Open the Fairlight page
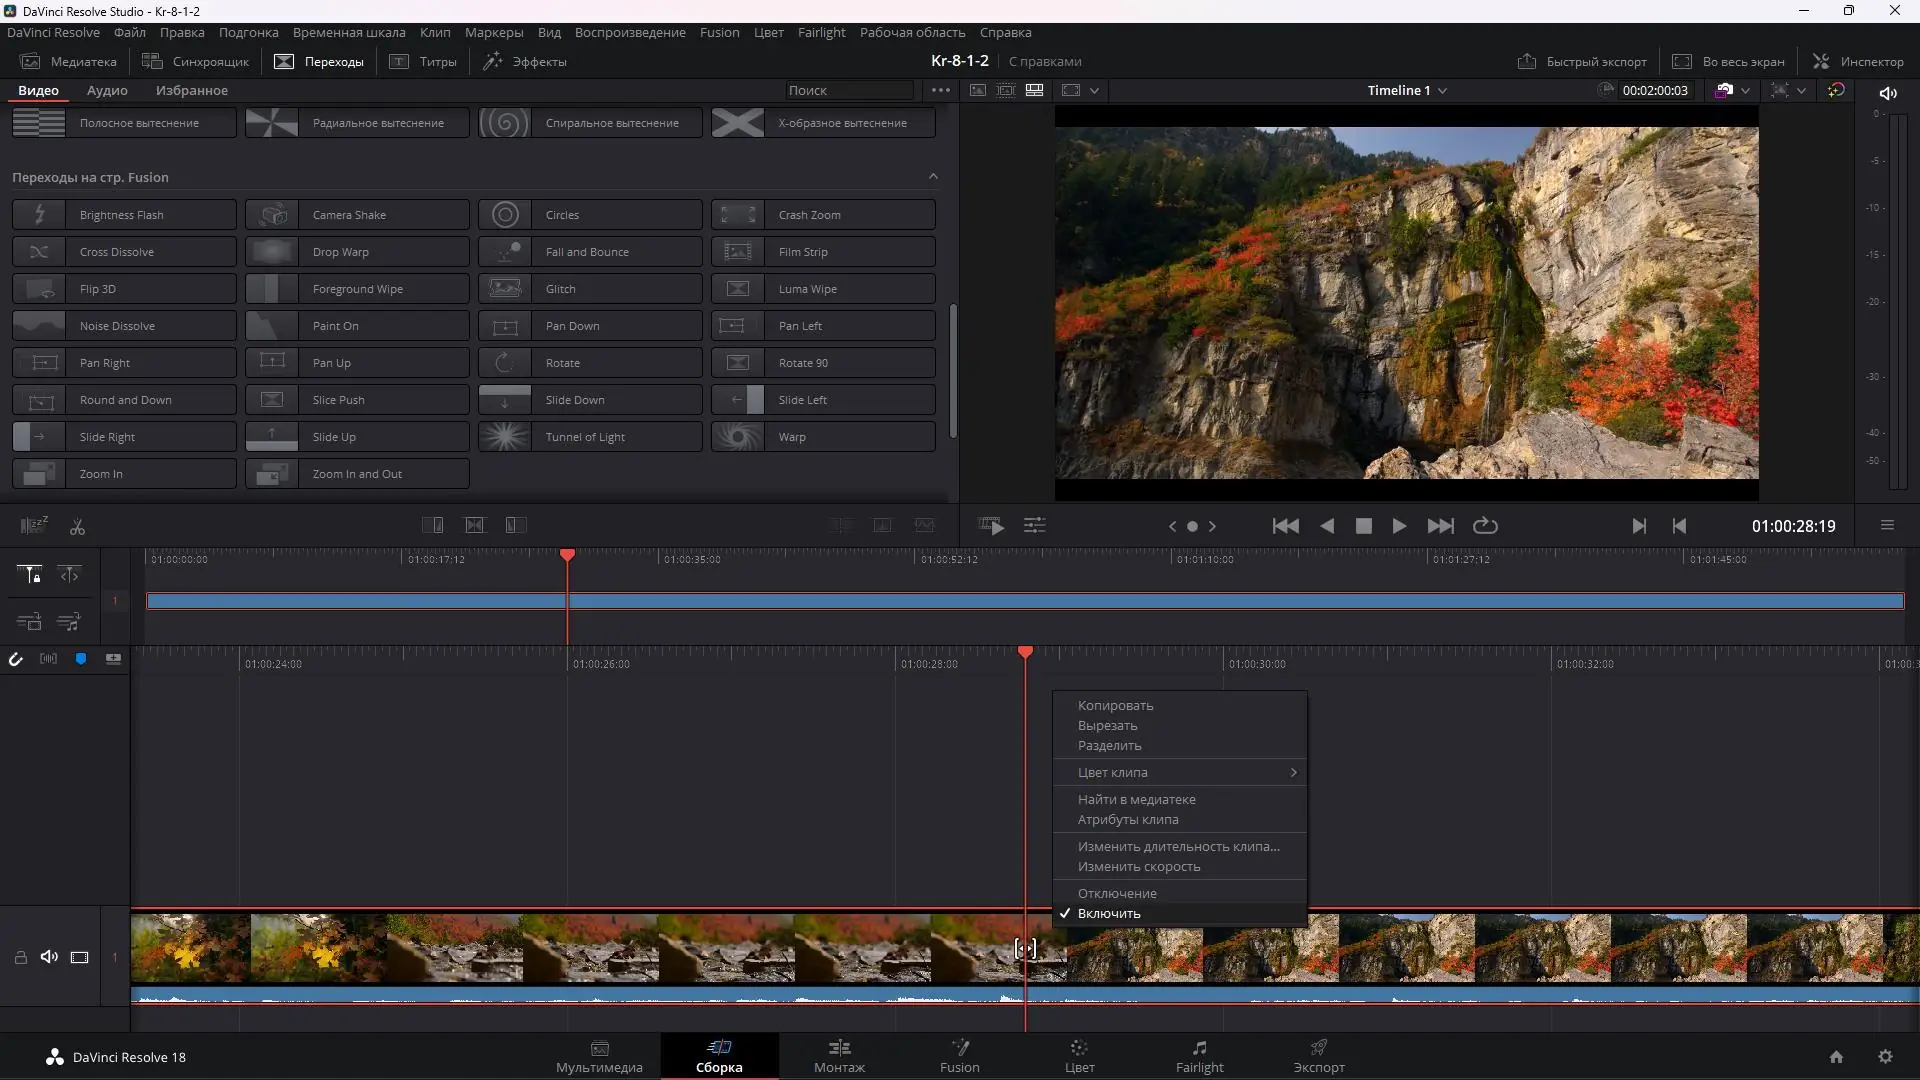The image size is (1920, 1080). (1199, 1055)
